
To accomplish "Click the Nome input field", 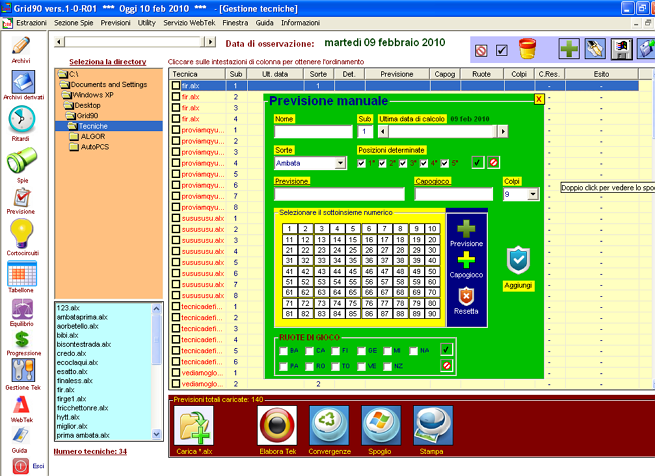I will pyautogui.click(x=313, y=132).
